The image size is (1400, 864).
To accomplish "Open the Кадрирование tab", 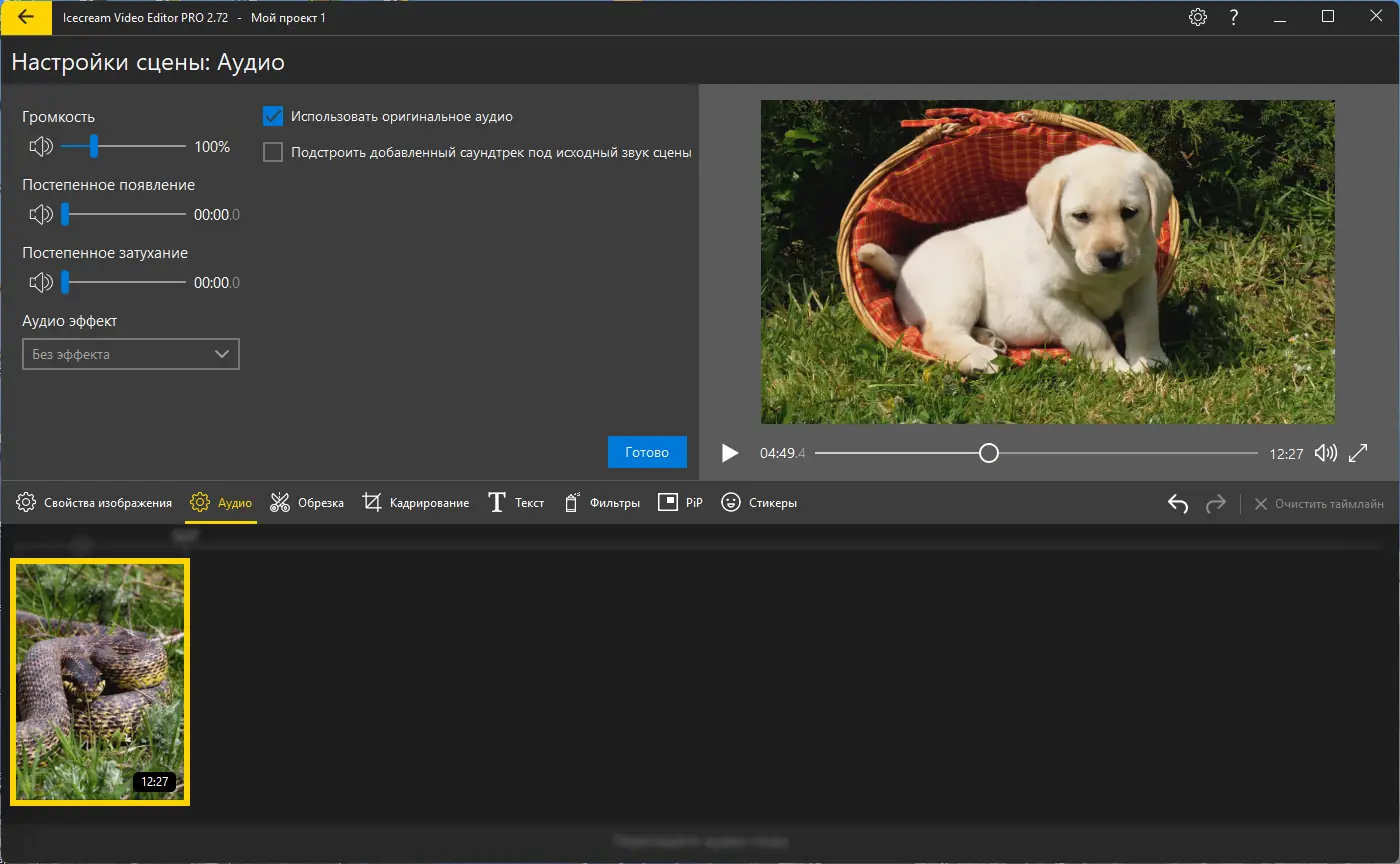I will pos(416,503).
